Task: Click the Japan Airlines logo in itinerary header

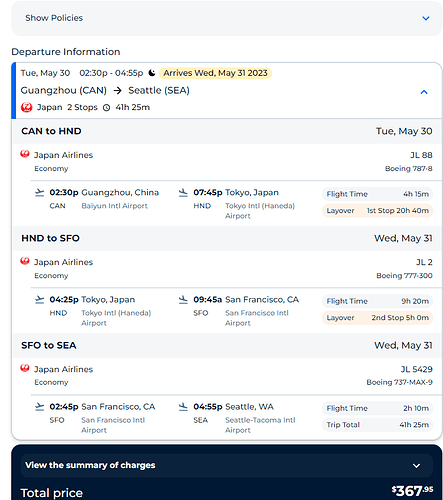Action: click(26, 107)
